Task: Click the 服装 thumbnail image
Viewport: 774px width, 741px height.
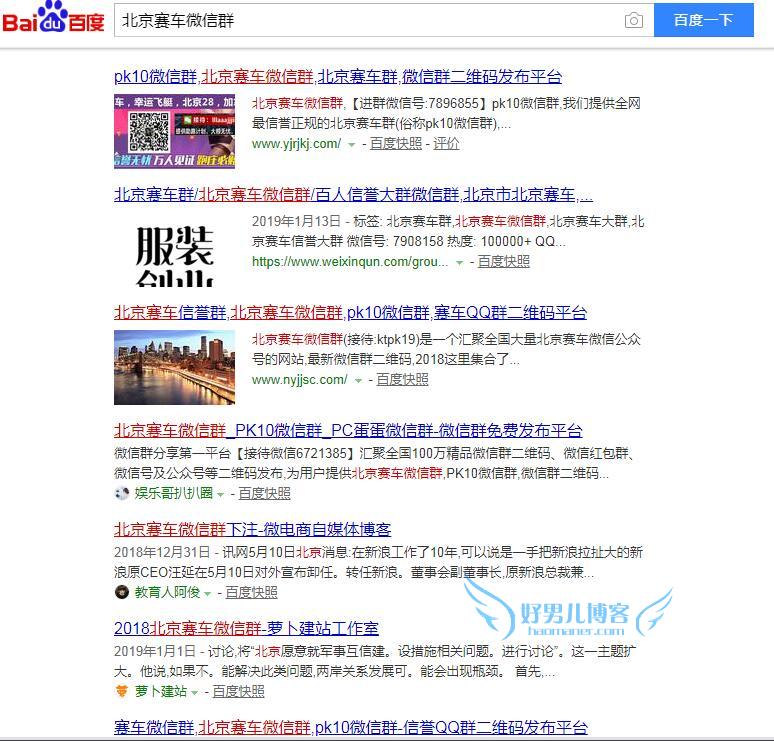Action: 174,250
